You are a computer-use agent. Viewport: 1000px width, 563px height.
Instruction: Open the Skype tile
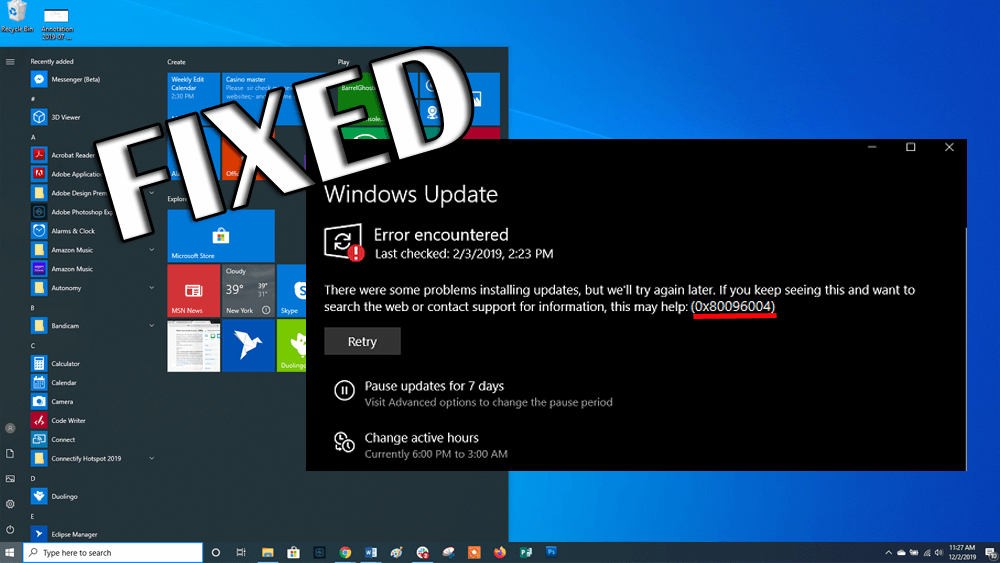291,291
